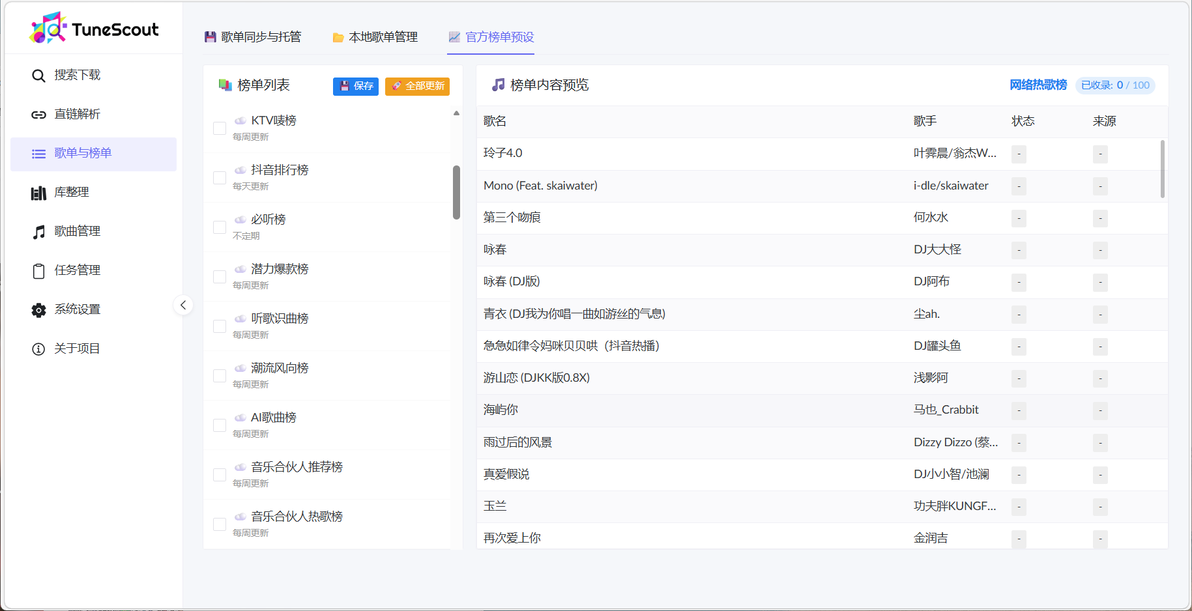
Task: Click the cloud icon beside 必听榜
Action: [239, 220]
